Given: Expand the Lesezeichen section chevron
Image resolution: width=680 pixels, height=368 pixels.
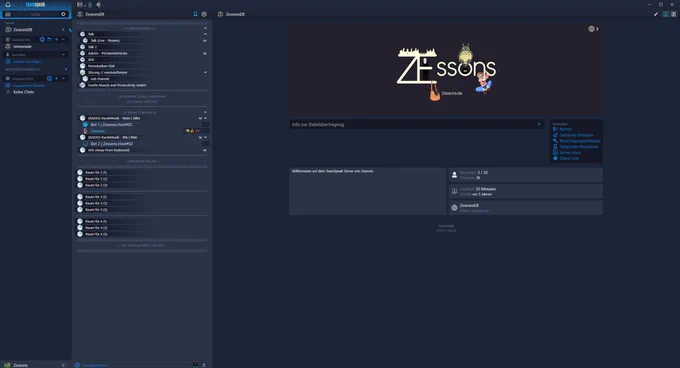Looking at the screenshot, I should [x=63, y=39].
